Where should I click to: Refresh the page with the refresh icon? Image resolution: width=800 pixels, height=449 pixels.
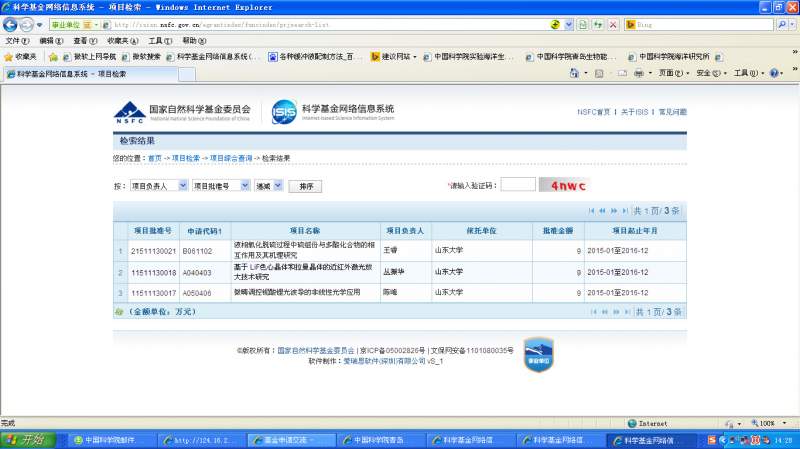click(x=597, y=24)
